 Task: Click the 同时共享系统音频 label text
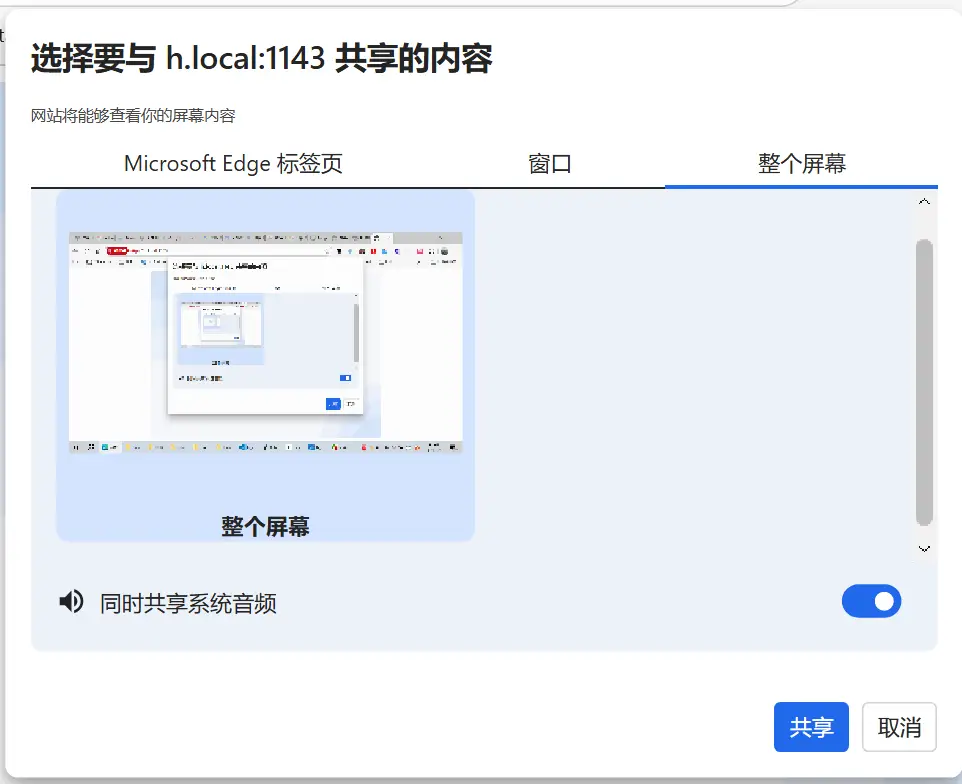click(x=188, y=603)
